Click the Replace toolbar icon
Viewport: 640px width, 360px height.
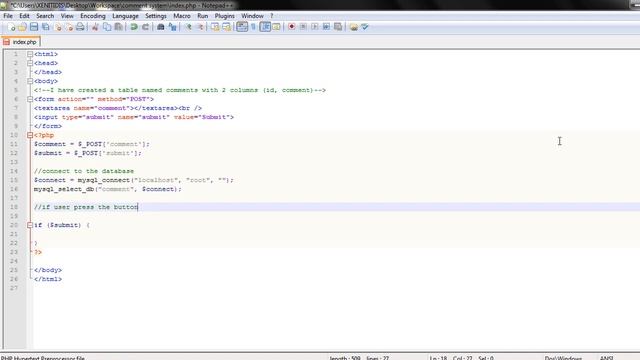(x=173, y=27)
